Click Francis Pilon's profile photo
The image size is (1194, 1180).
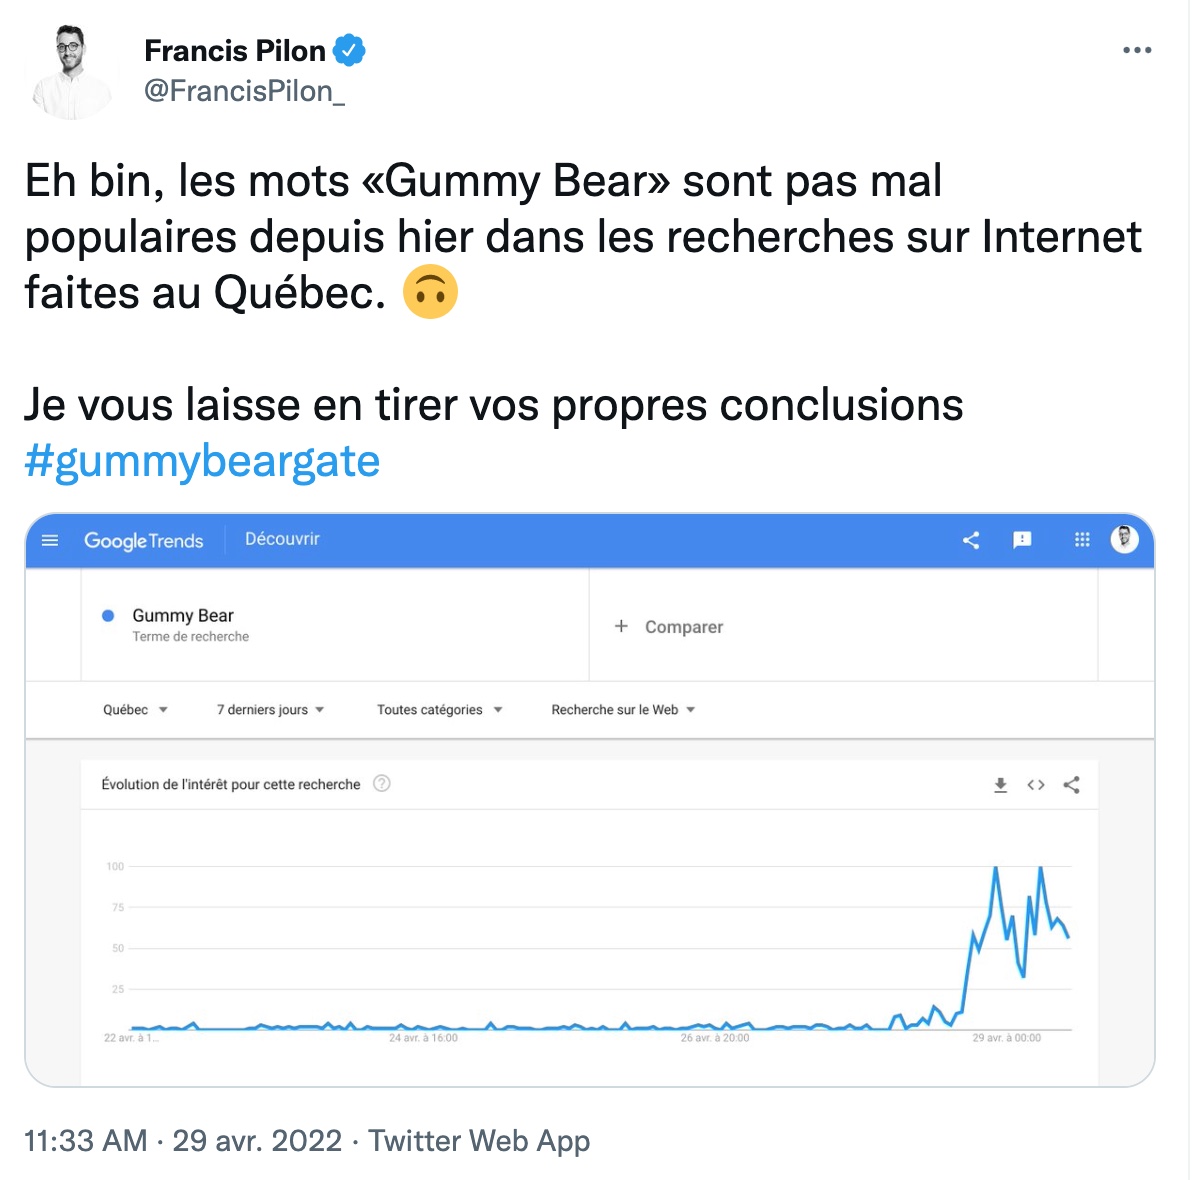pos(72,72)
